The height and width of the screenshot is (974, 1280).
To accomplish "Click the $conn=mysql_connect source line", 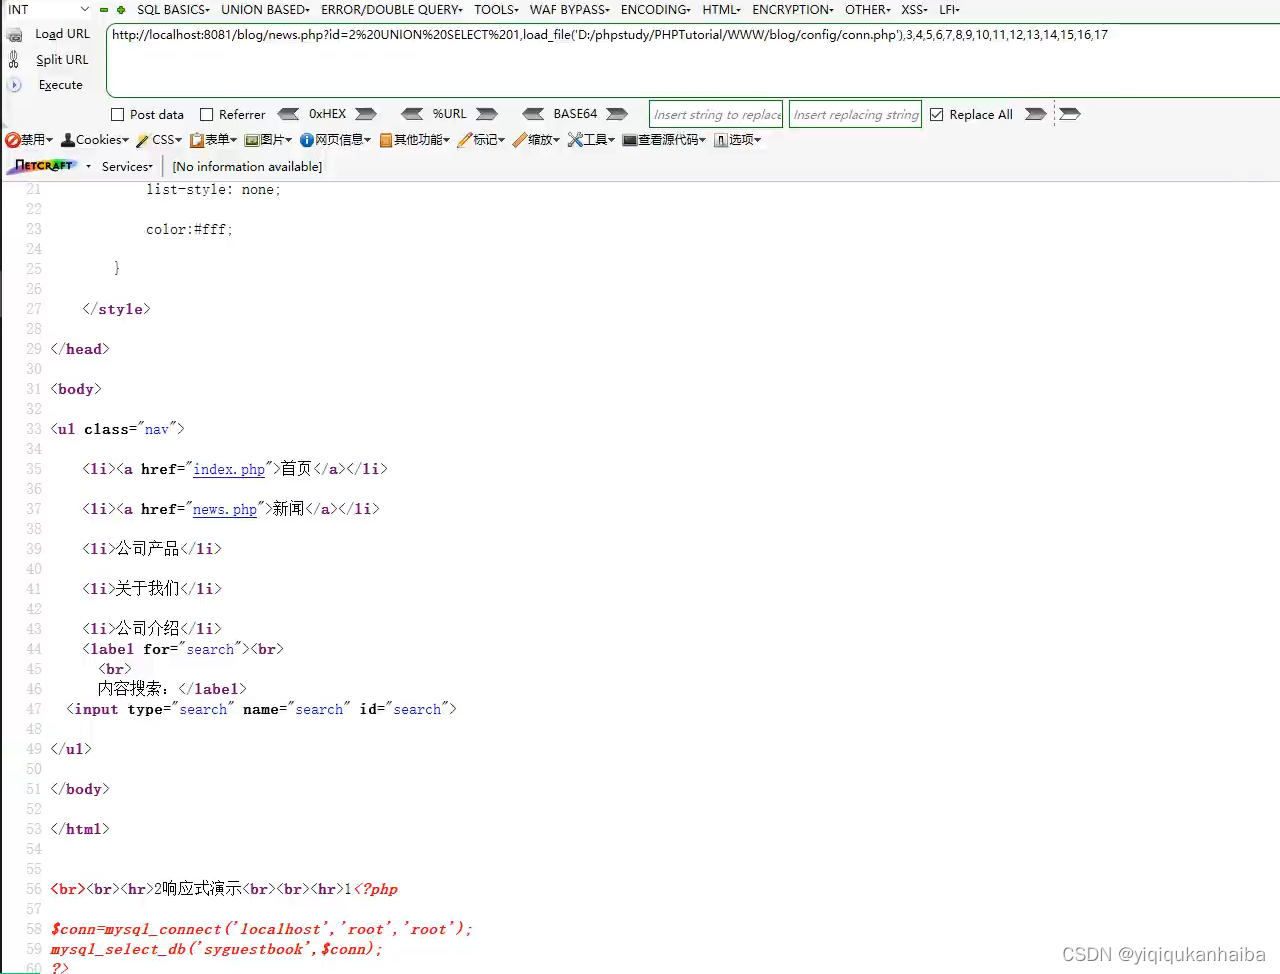I will 261,929.
